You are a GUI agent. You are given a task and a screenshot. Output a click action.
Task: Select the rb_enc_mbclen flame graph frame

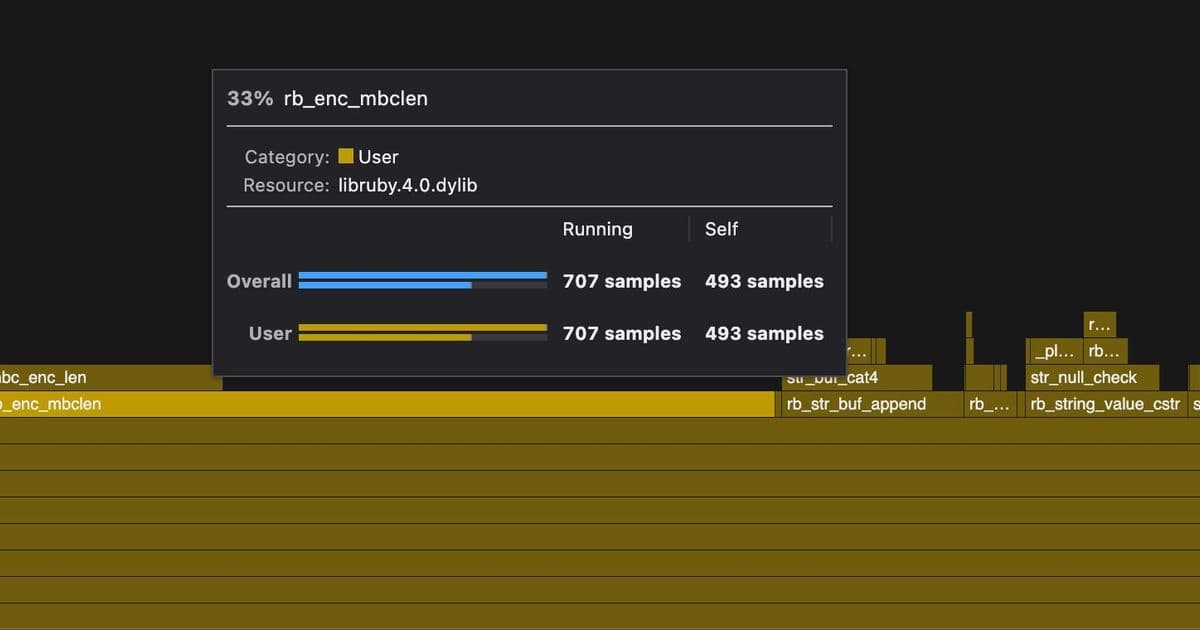[x=400, y=404]
